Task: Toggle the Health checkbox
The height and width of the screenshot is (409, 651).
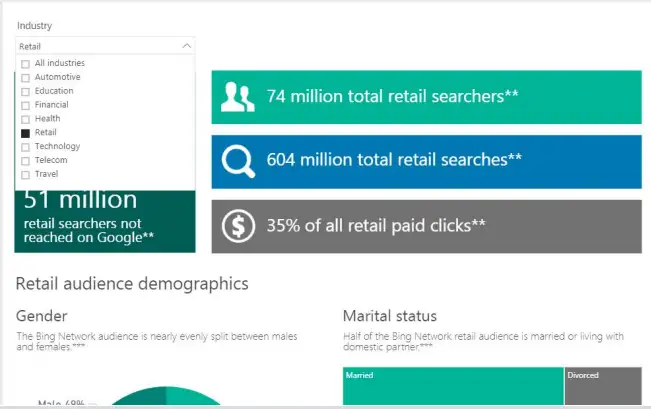Action: coord(25,119)
